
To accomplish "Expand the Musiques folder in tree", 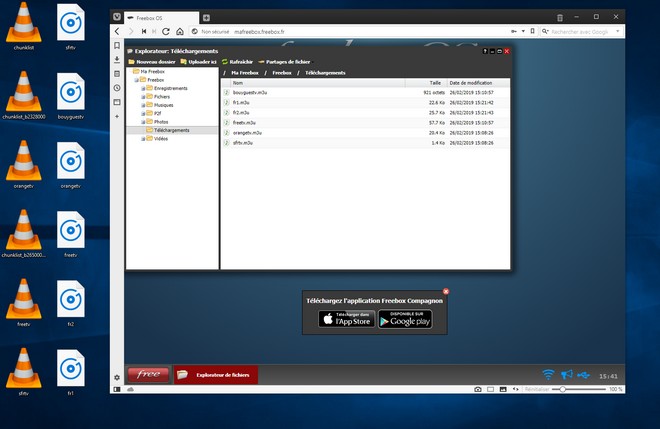I will [x=143, y=104].
